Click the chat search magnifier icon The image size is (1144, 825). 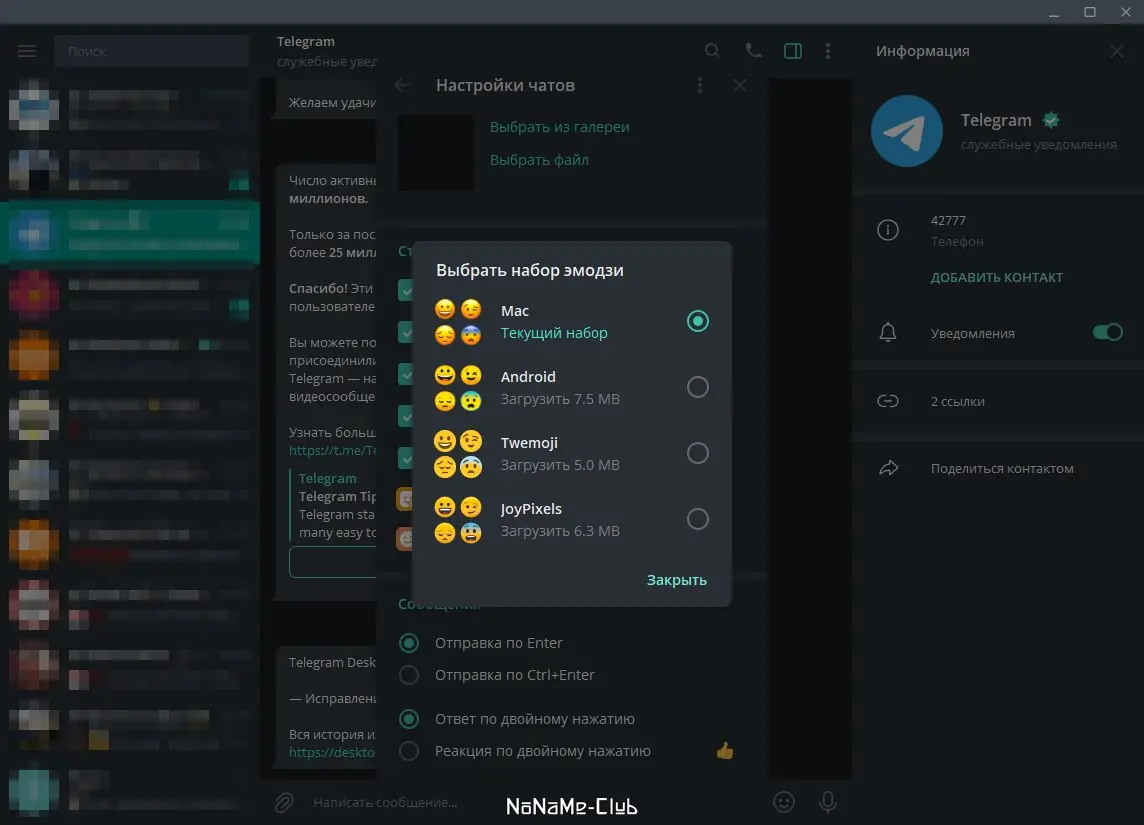point(712,50)
